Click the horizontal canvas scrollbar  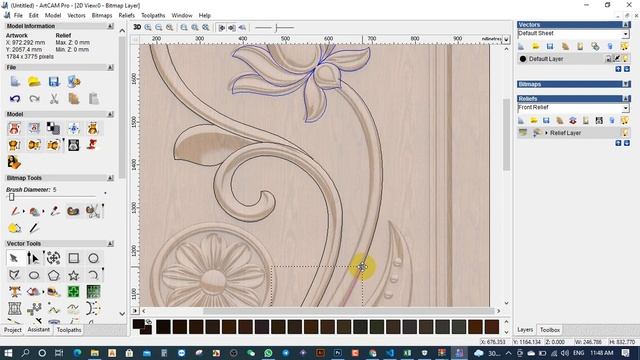[348, 311]
